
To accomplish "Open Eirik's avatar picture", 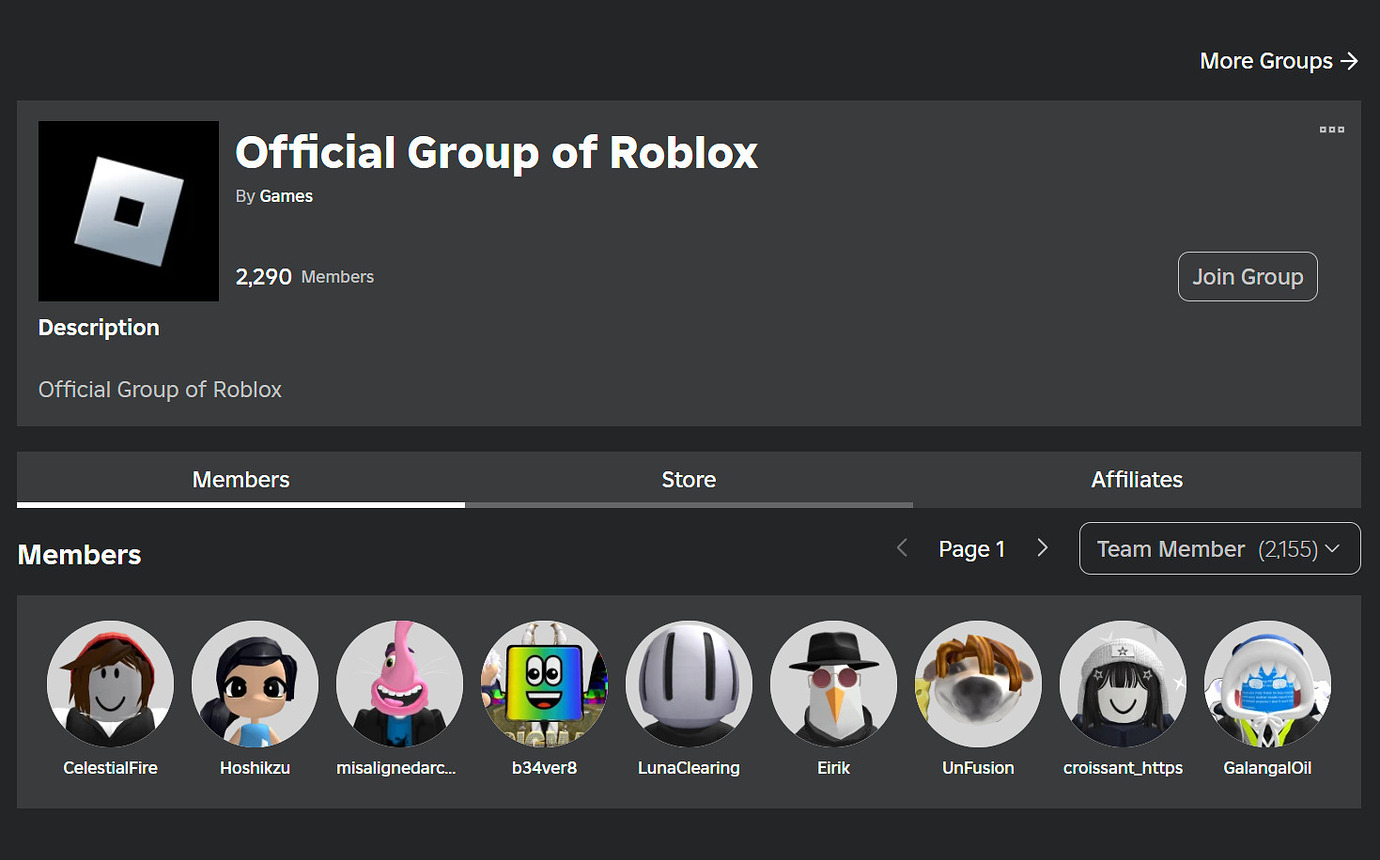I will 833,684.
